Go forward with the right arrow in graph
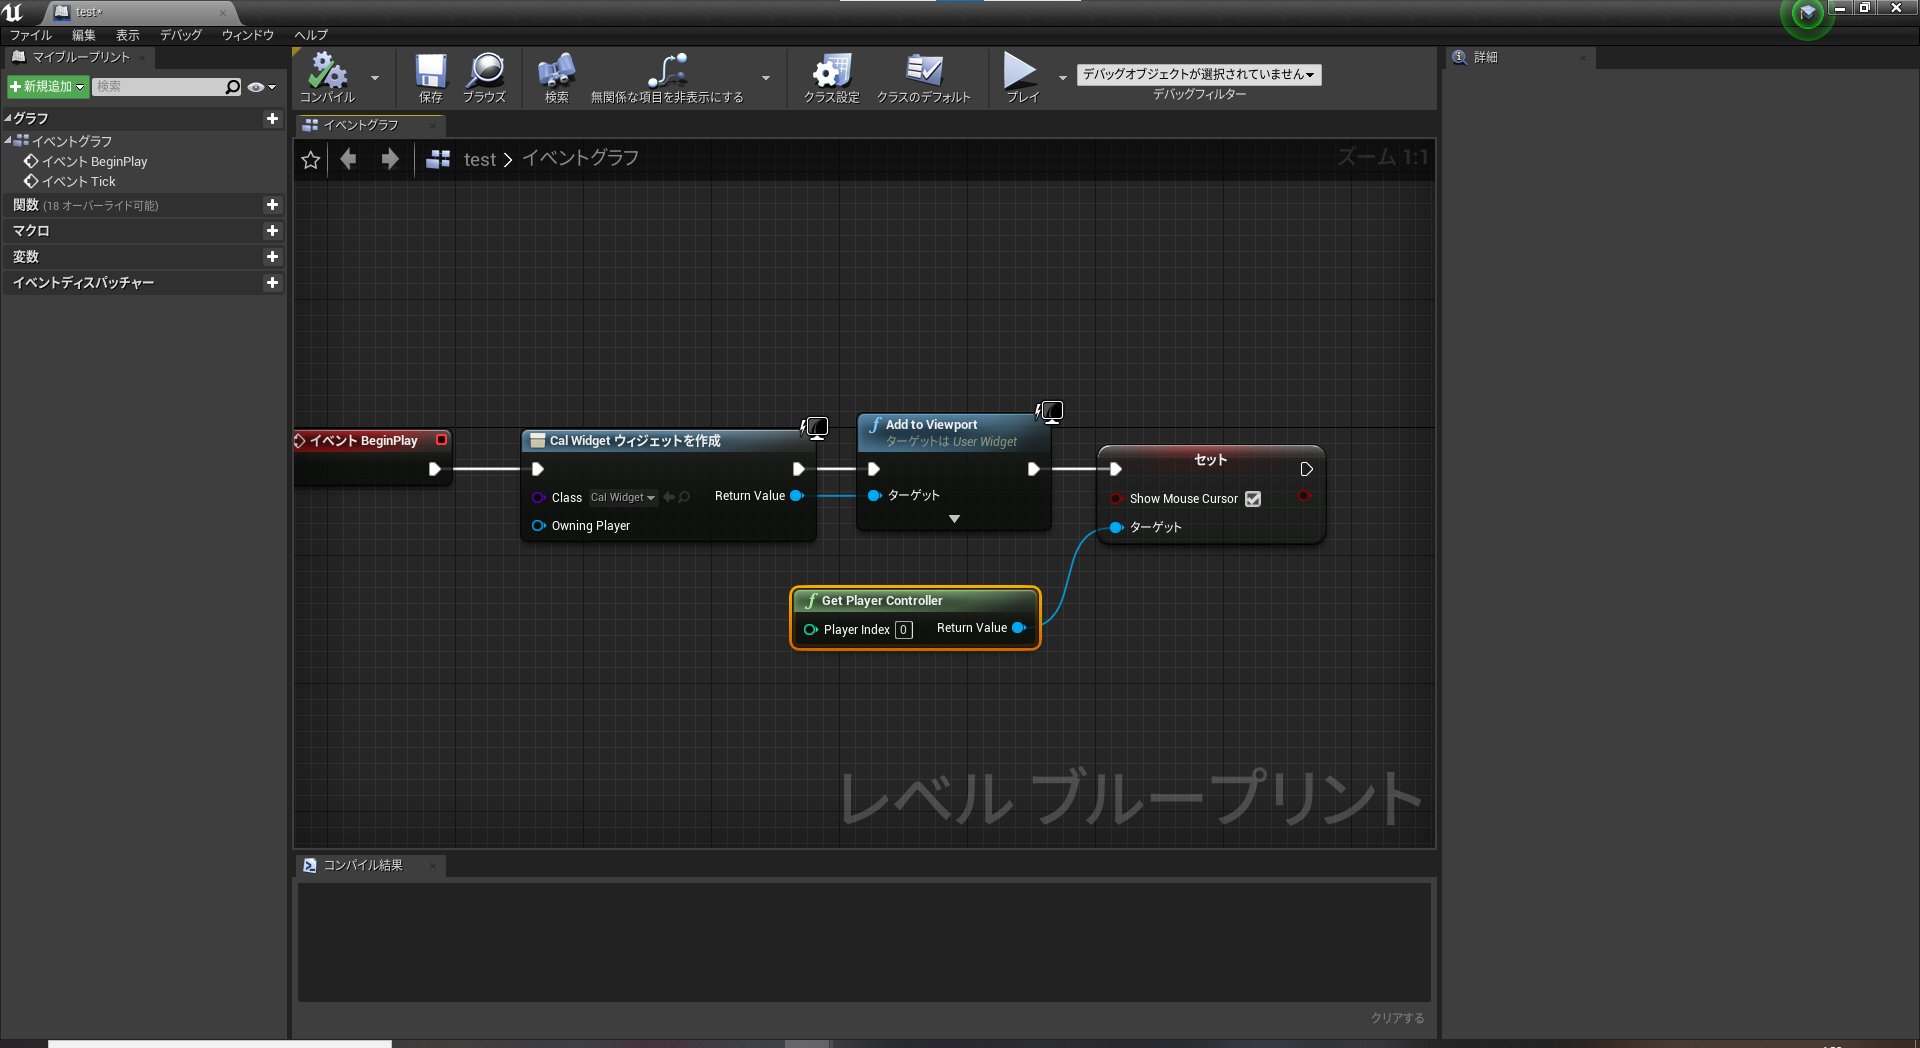This screenshot has width=1920, height=1048. pyautogui.click(x=390, y=159)
